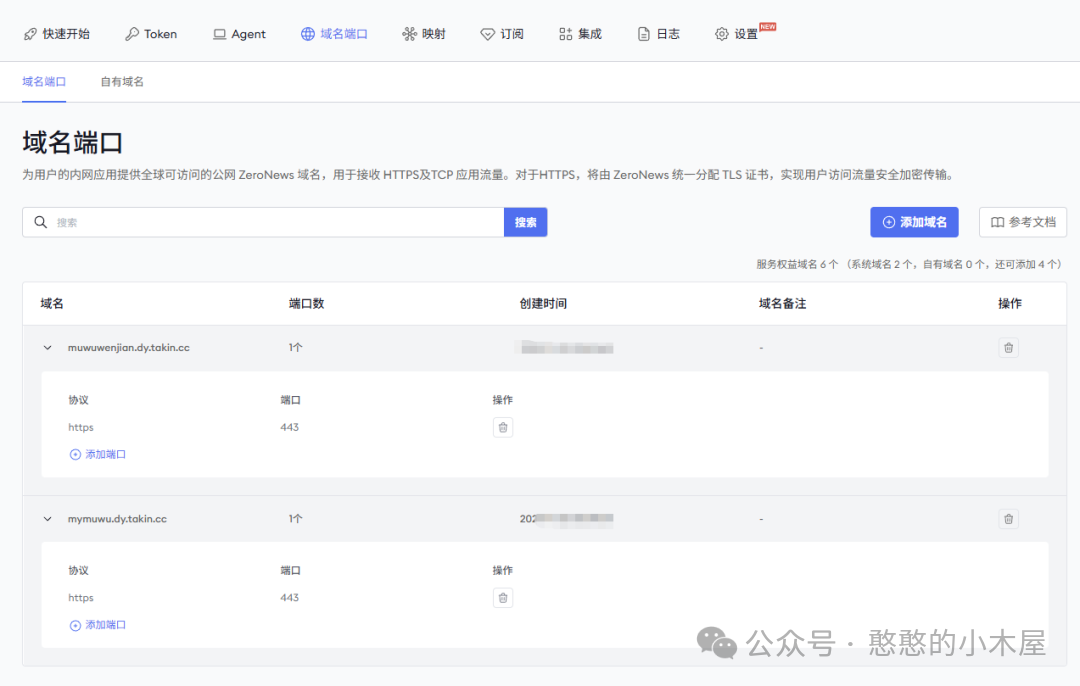This screenshot has height=686, width=1080.
Task: Click the 添加域名 button
Action: [914, 222]
